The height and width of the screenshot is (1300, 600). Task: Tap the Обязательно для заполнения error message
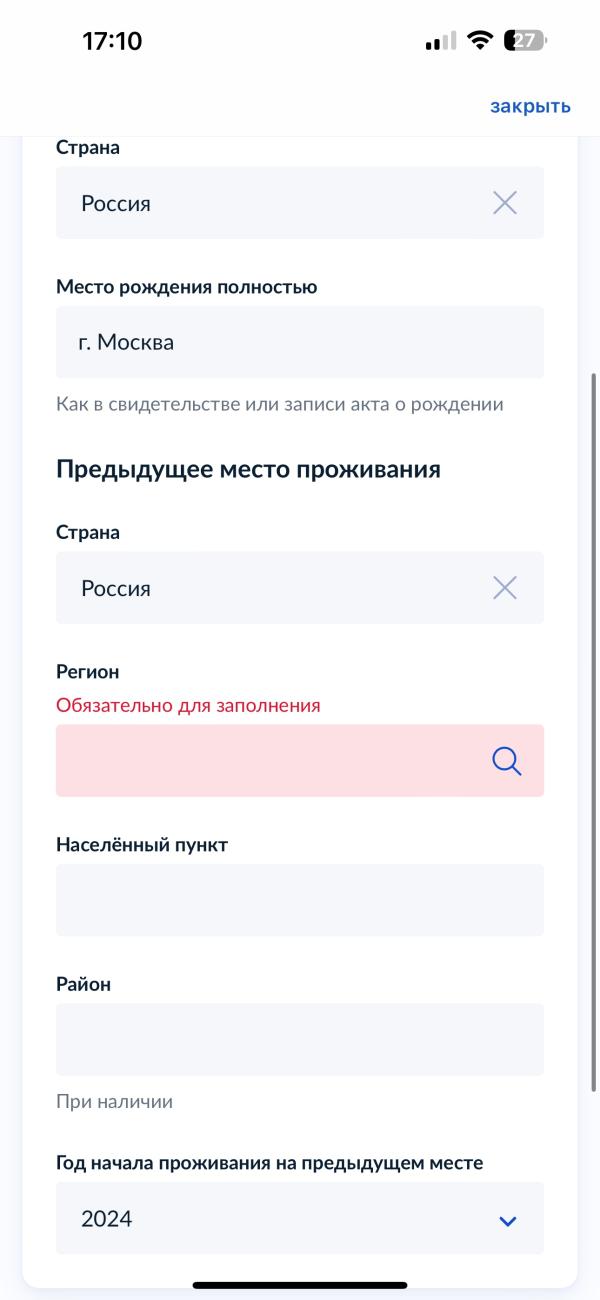point(188,706)
